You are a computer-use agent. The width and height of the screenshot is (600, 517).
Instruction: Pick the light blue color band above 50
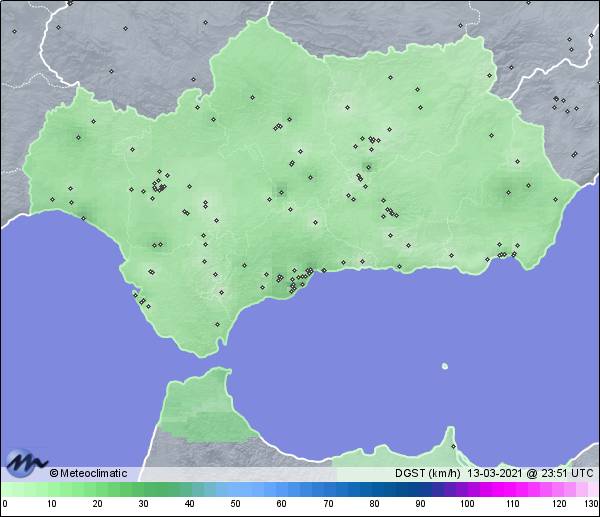click(x=235, y=489)
